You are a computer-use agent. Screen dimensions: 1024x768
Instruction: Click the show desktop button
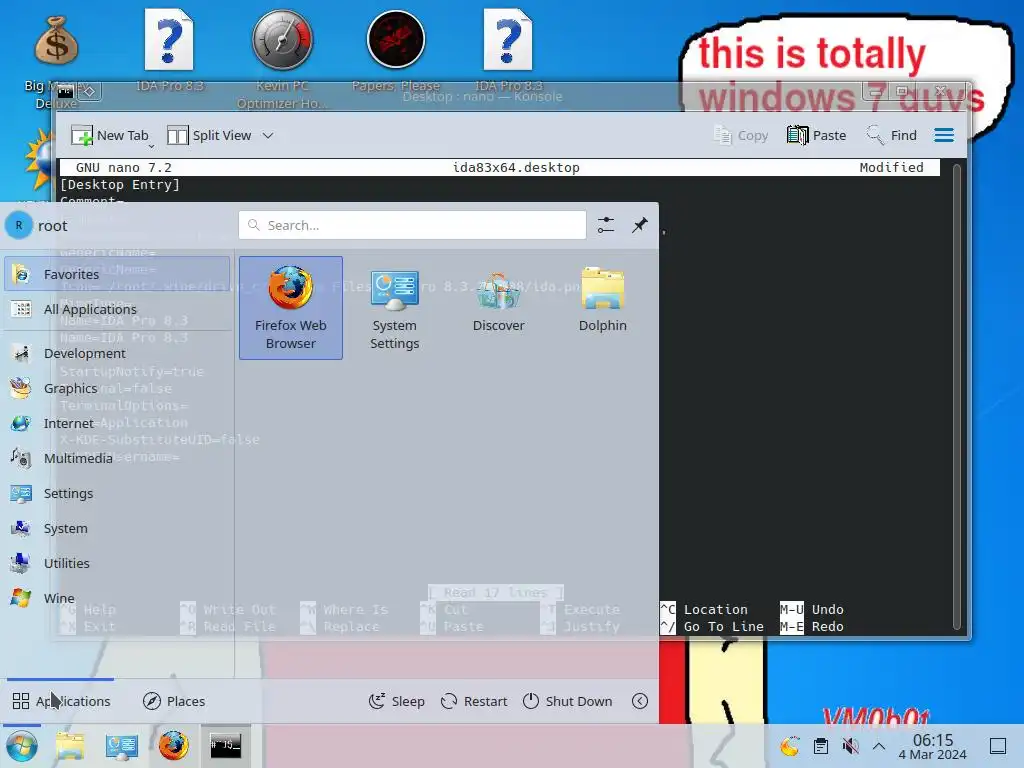coord(998,746)
